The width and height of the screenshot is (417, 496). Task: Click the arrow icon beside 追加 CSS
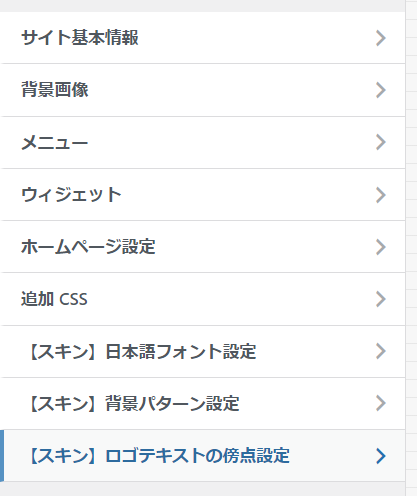click(381, 299)
